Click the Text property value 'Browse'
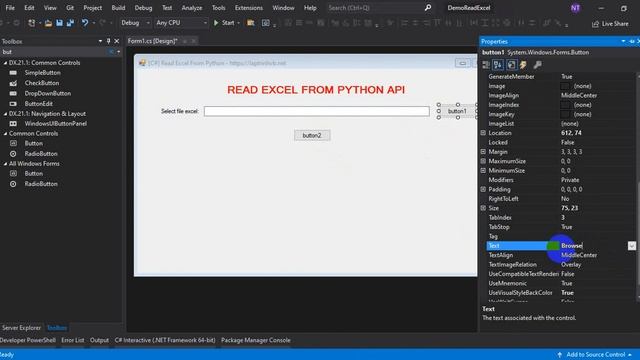 571,246
